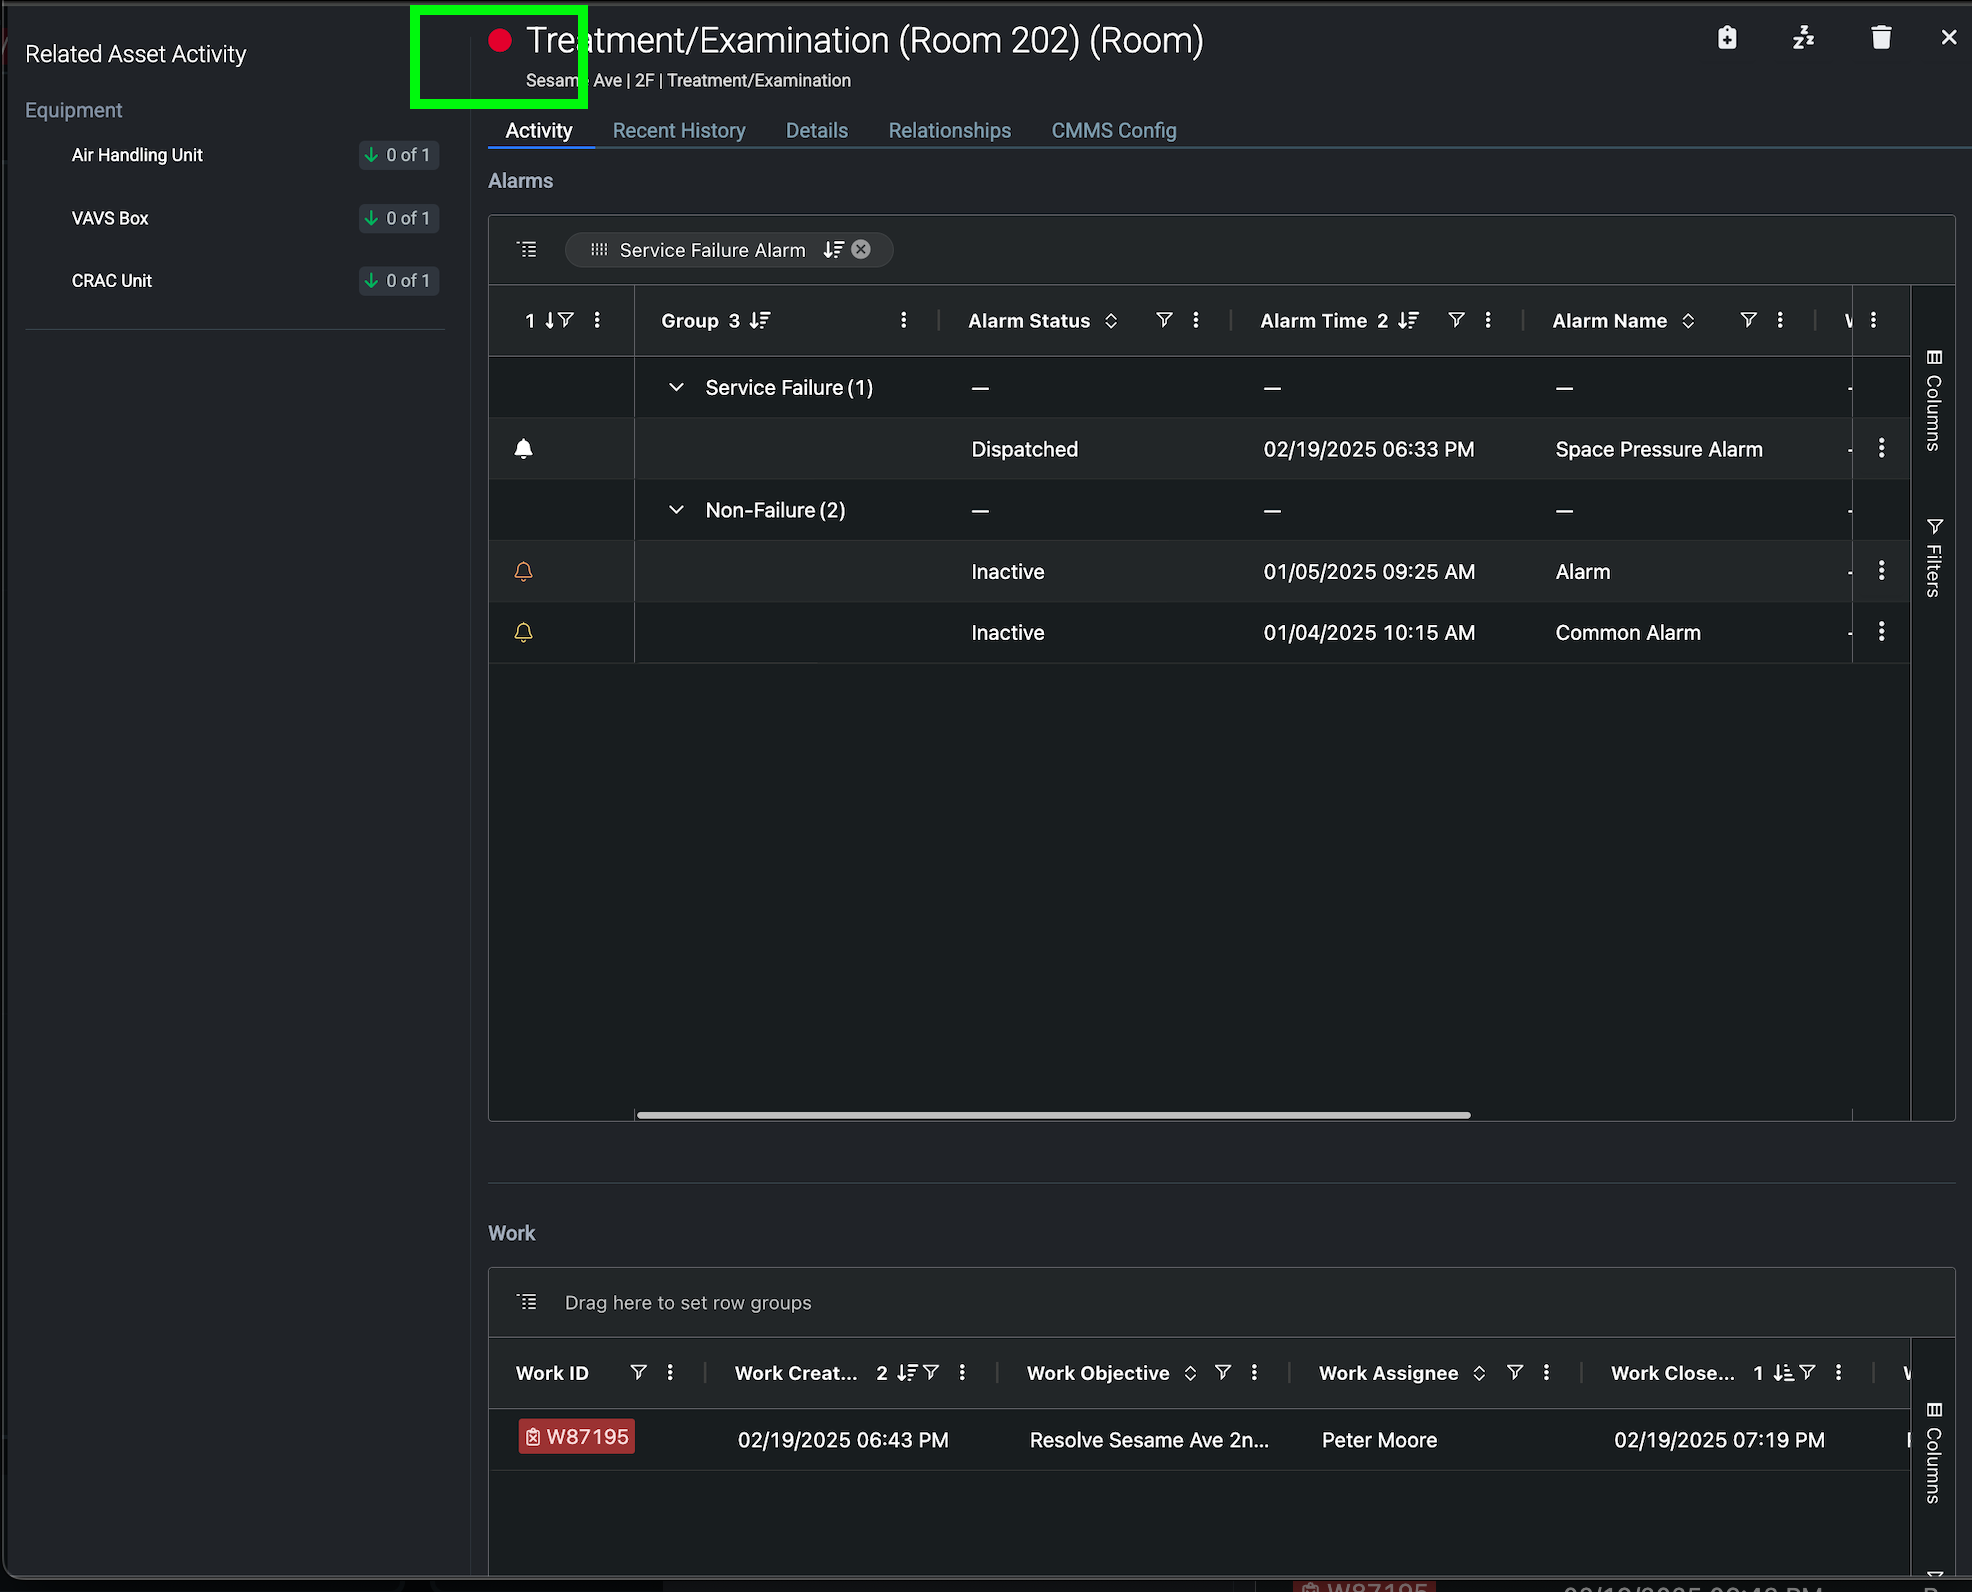Click the add work order clipboard icon

pos(1727,38)
